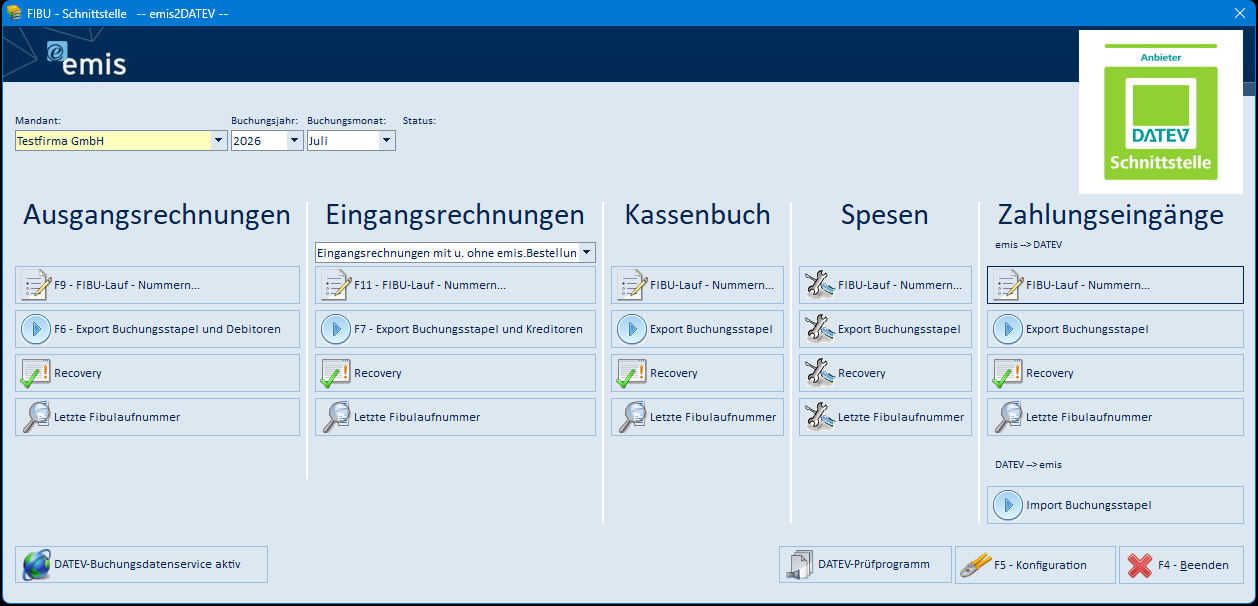The height and width of the screenshot is (606, 1258).
Task: Click F7 - Export Buchungsstapel und Kreditoren label
Action: pyautogui.click(x=468, y=329)
